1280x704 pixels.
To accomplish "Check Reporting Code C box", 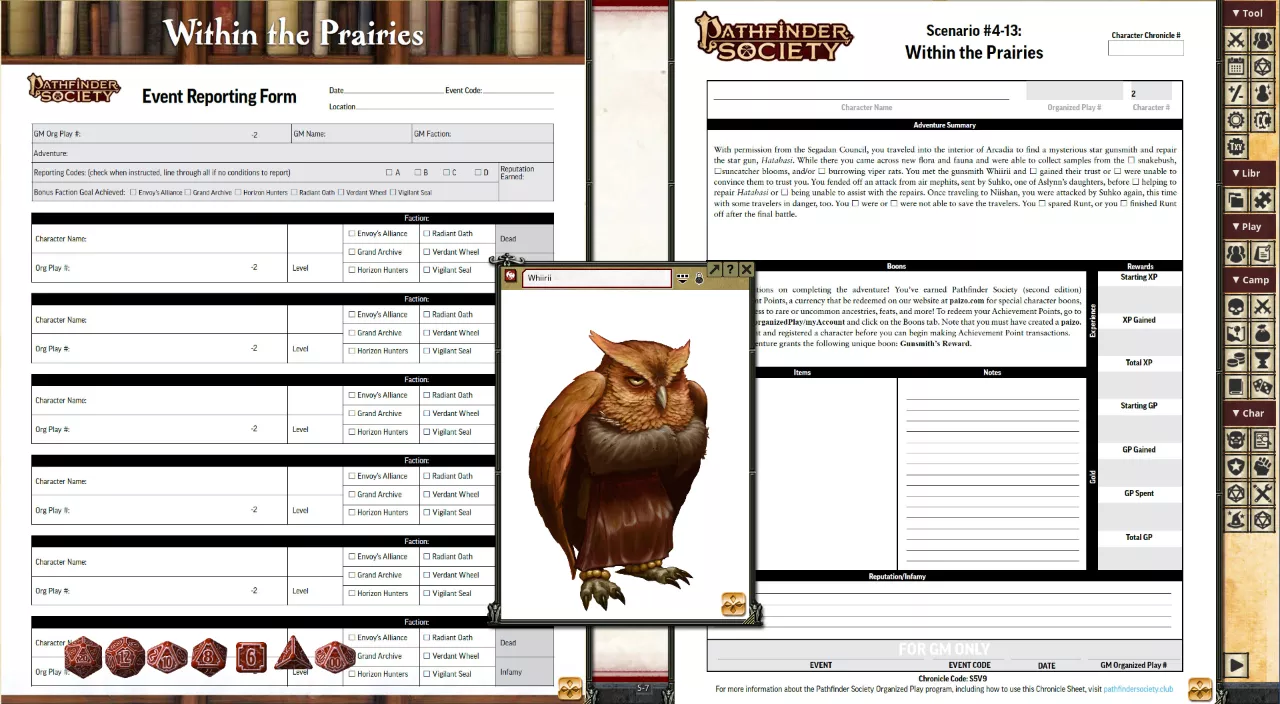I will [447, 172].
